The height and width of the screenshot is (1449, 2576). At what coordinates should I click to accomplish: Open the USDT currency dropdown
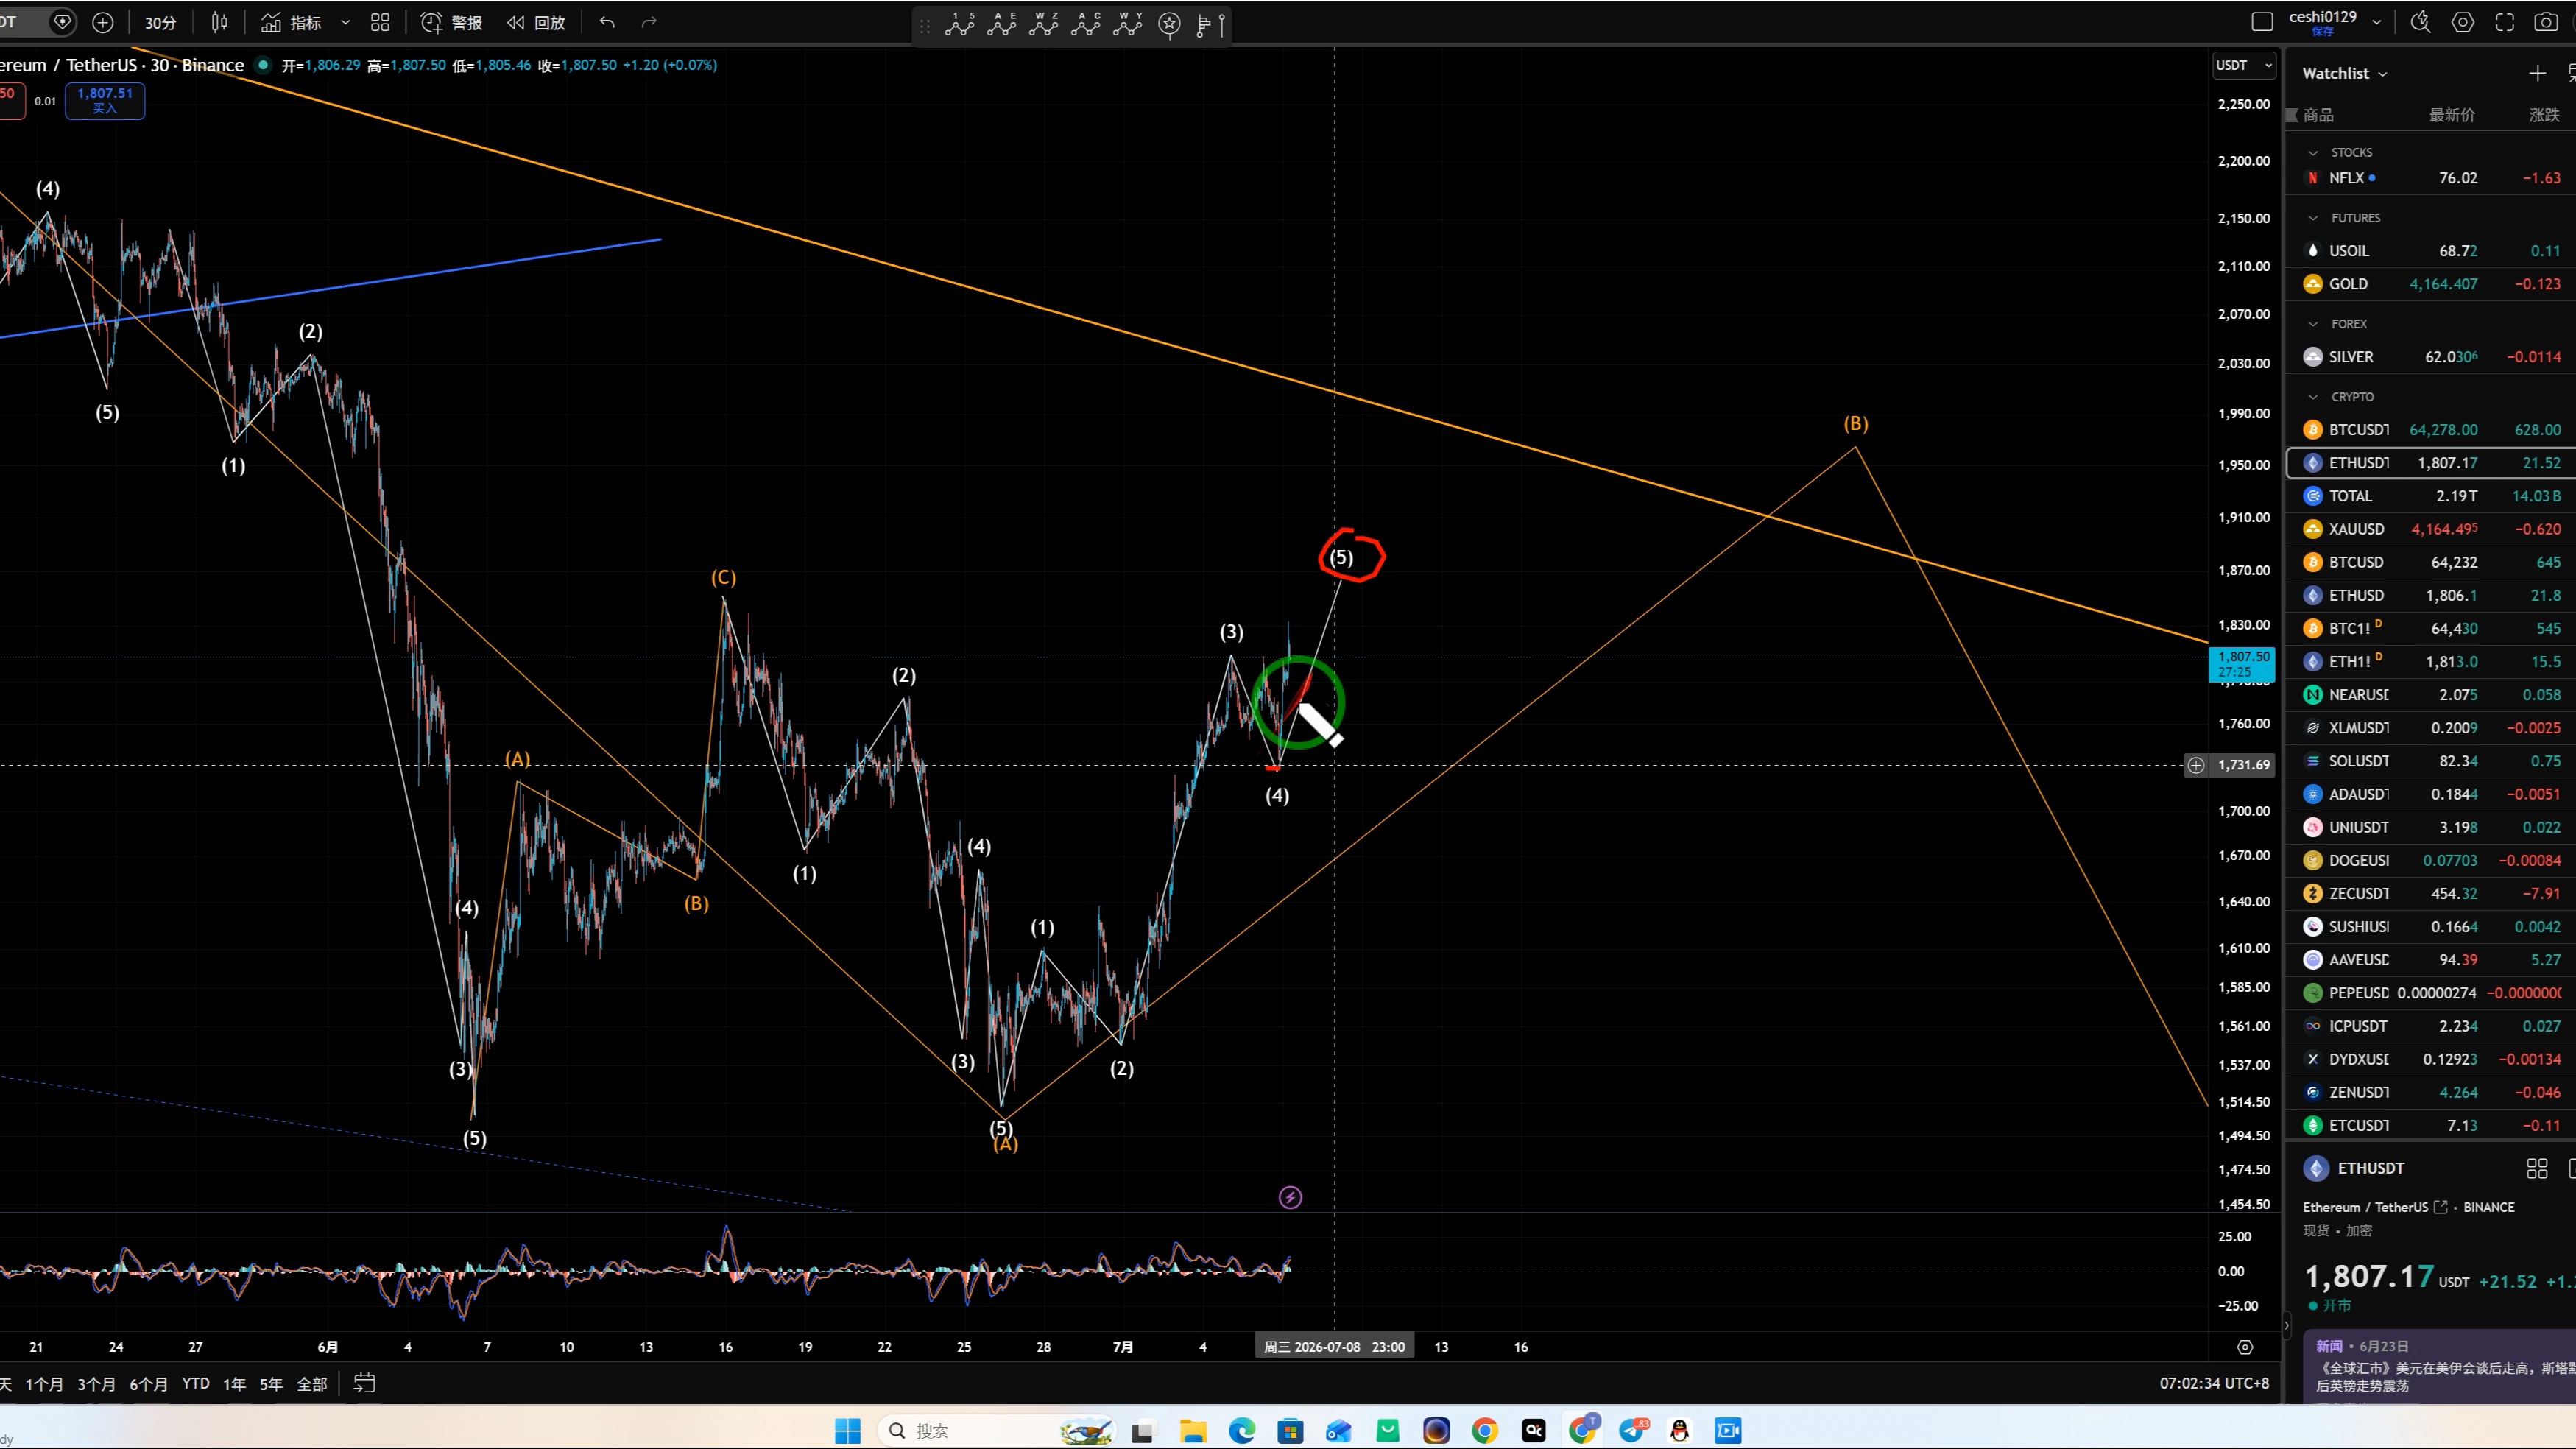[2244, 65]
